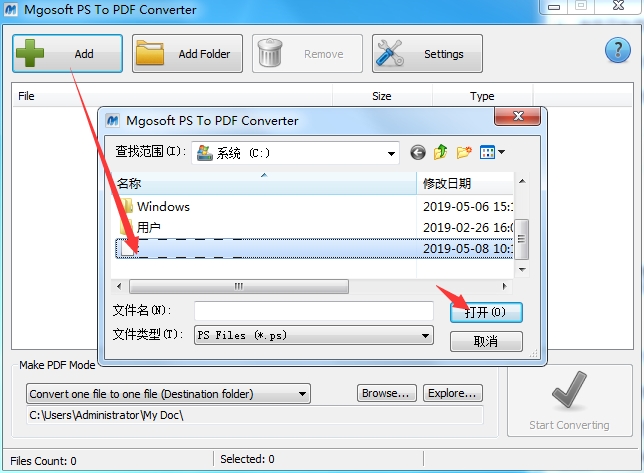The image size is (644, 473).
Task: Click the green plus Add button
Action: [67, 54]
